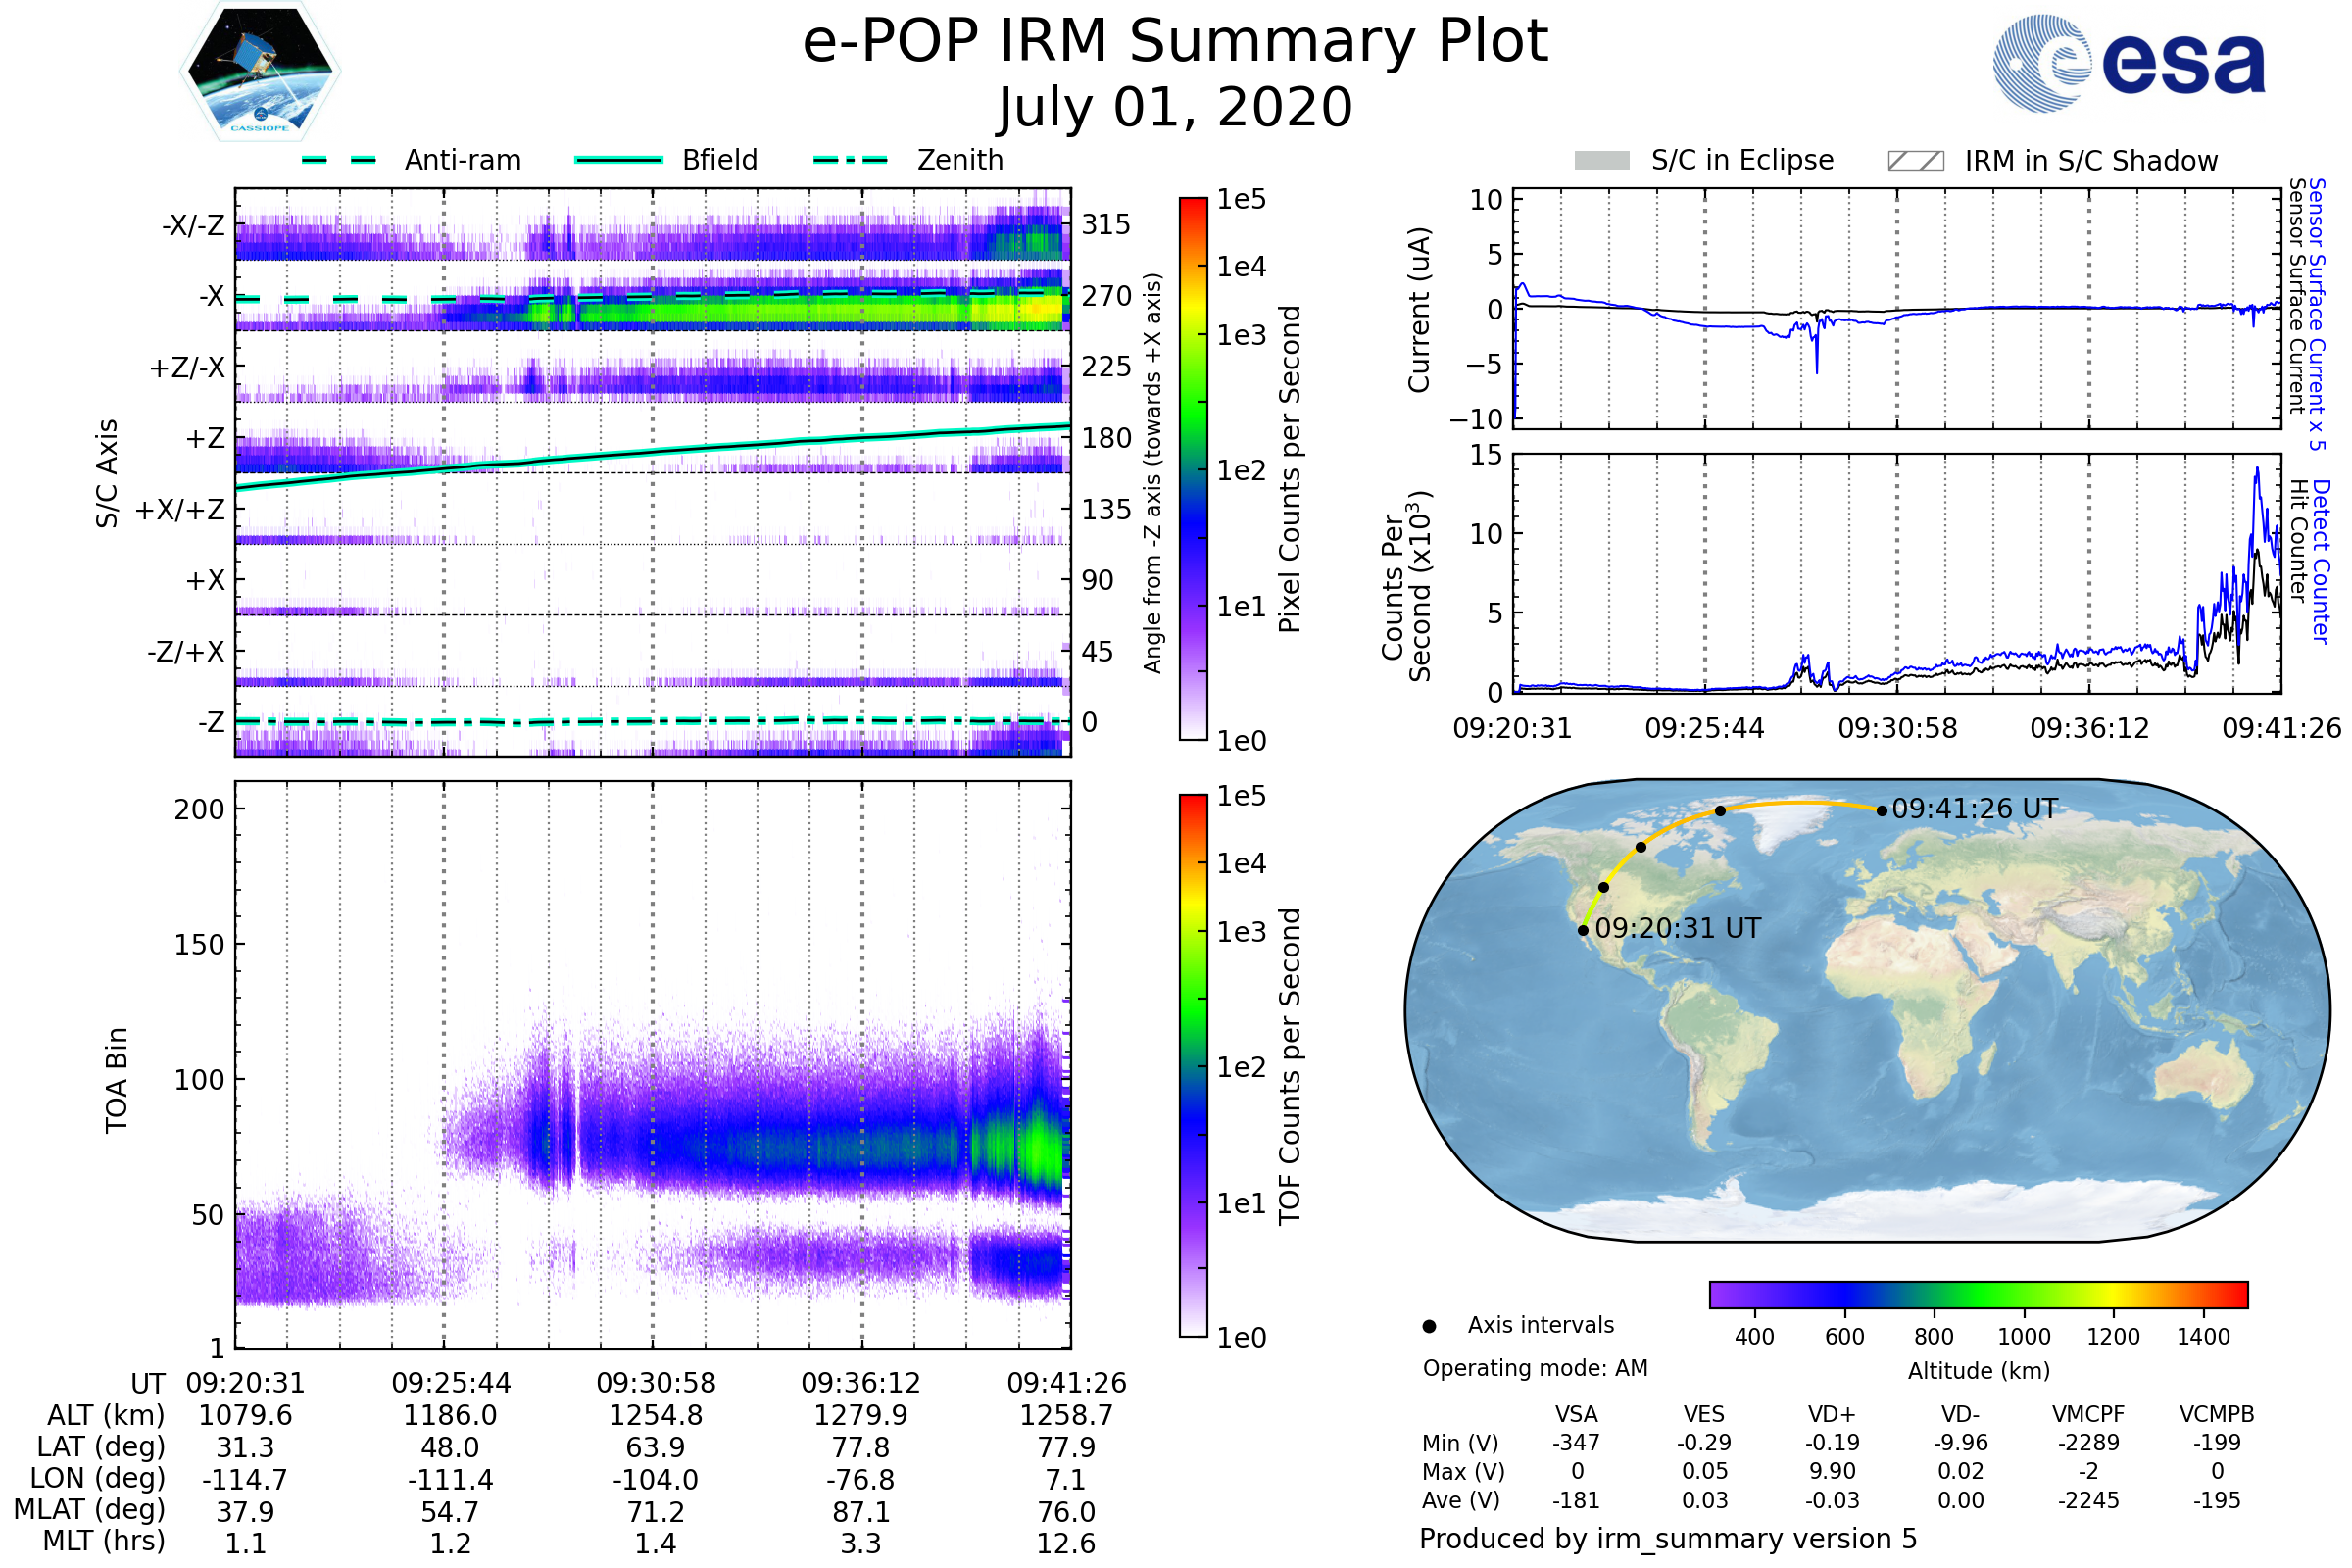Click the IRM in S/C Shadow hatched swatch
Image resolution: width=2352 pixels, height=1568 pixels.
coord(1915,161)
